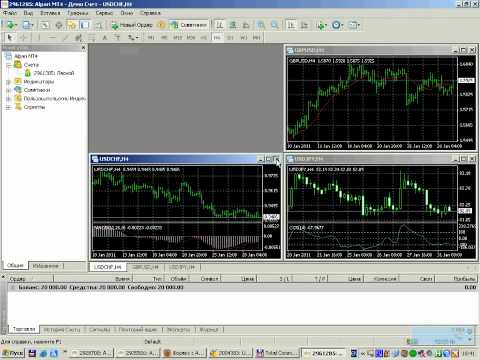Open the Periods dropdown
The image size is (480, 360).
point(337,25)
